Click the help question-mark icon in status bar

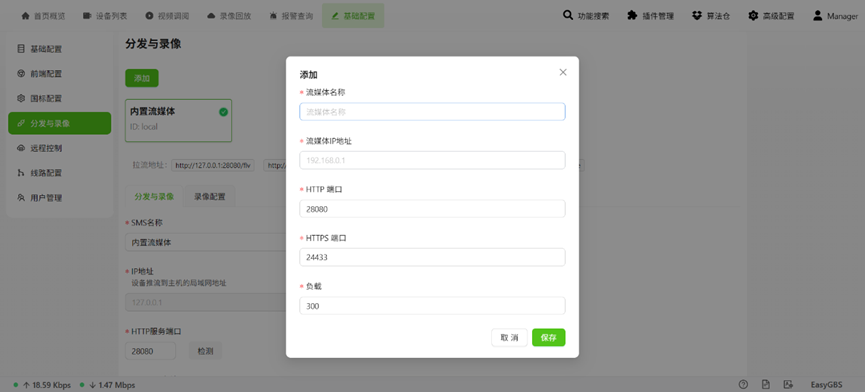(x=743, y=384)
